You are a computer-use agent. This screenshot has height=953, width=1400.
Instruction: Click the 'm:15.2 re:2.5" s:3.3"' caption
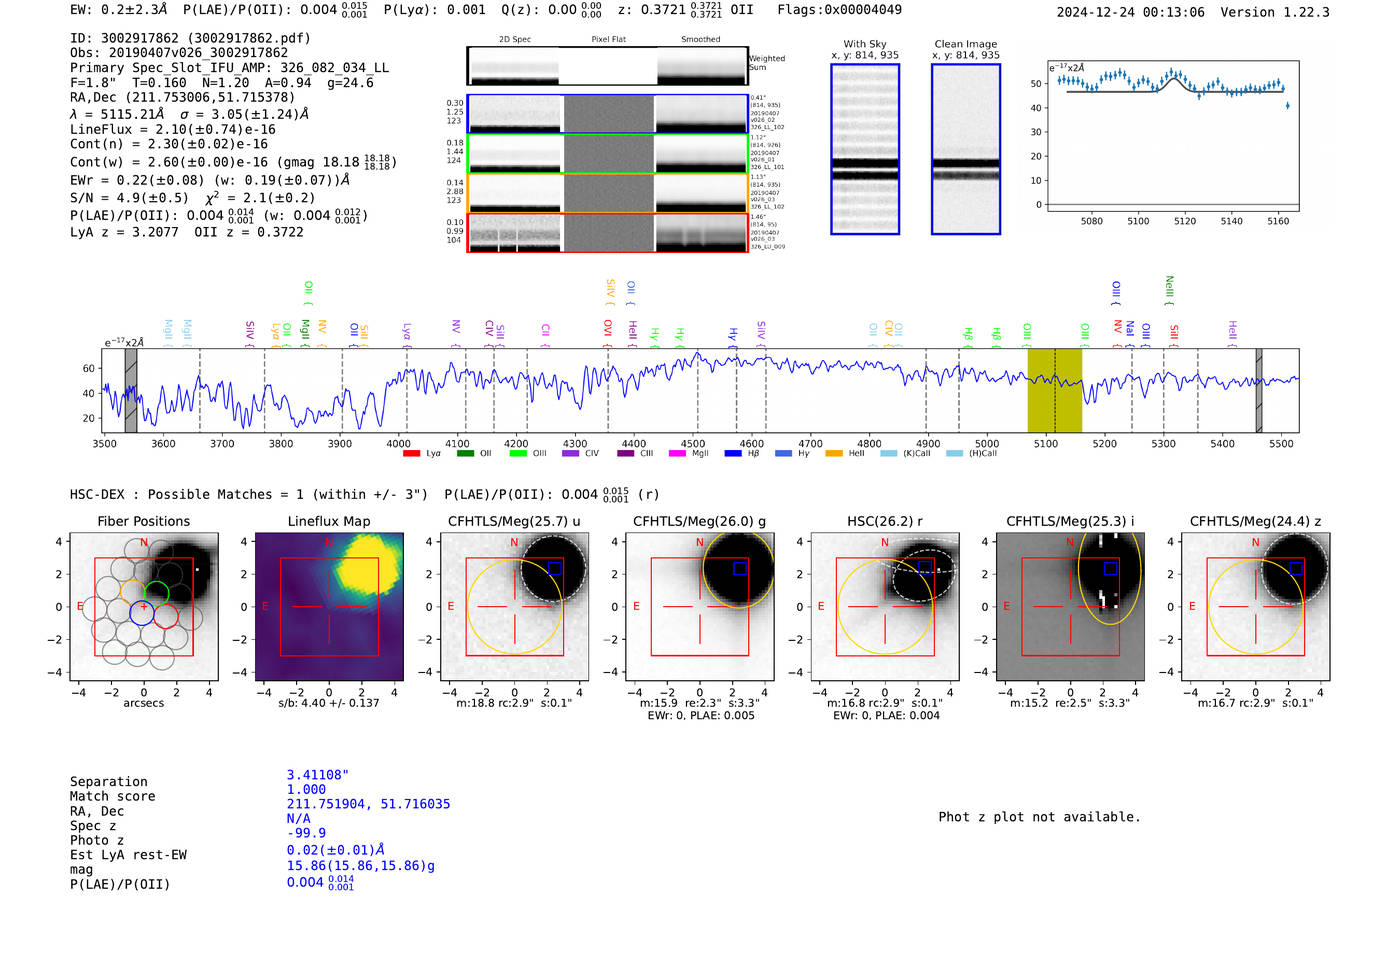[x=1070, y=703]
